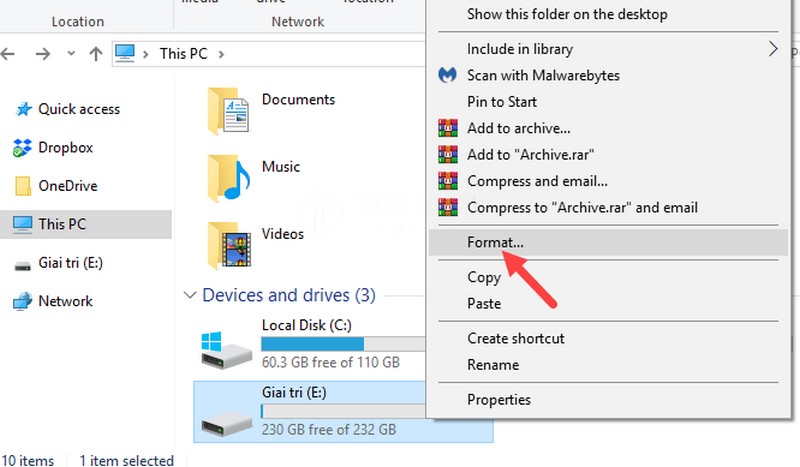Choose Format... in the context menu
This screenshot has height=467, width=800.
coord(608,242)
